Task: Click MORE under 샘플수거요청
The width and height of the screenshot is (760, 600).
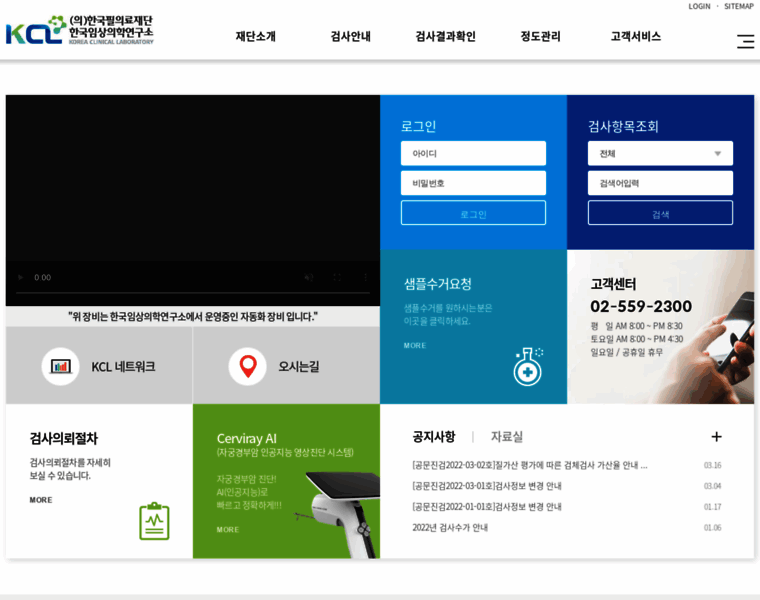Action: click(415, 346)
